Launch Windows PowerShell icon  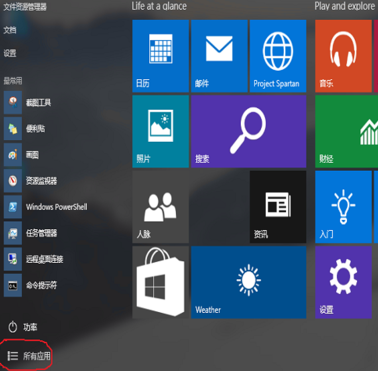(13, 207)
